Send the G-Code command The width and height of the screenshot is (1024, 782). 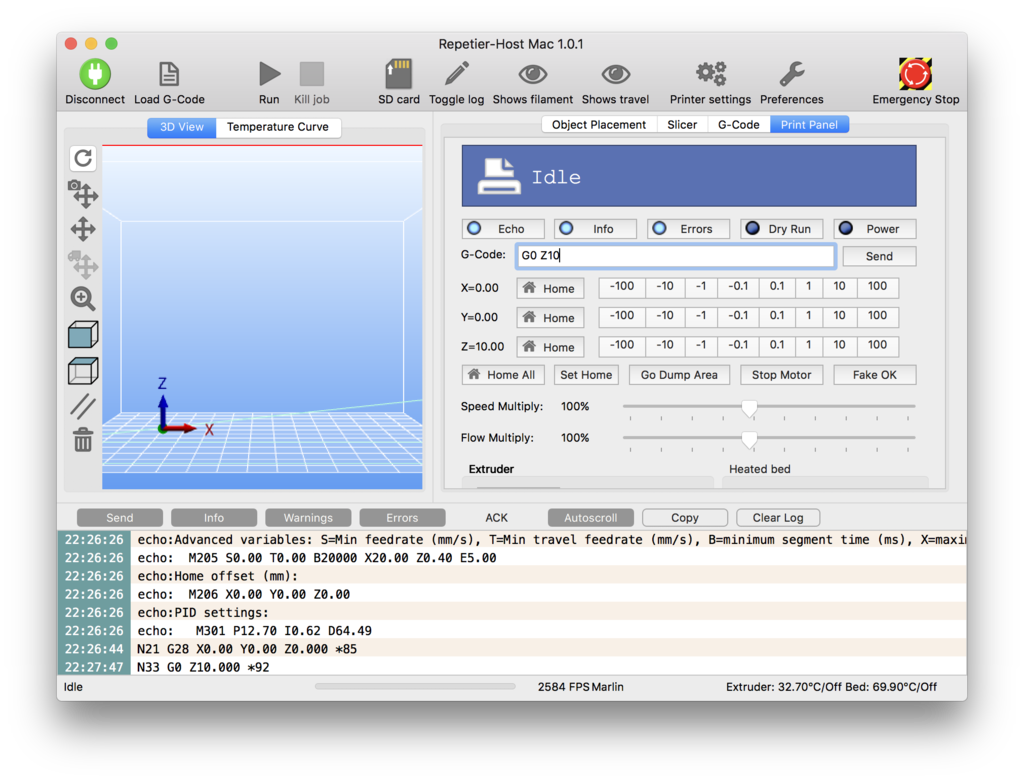pos(879,256)
